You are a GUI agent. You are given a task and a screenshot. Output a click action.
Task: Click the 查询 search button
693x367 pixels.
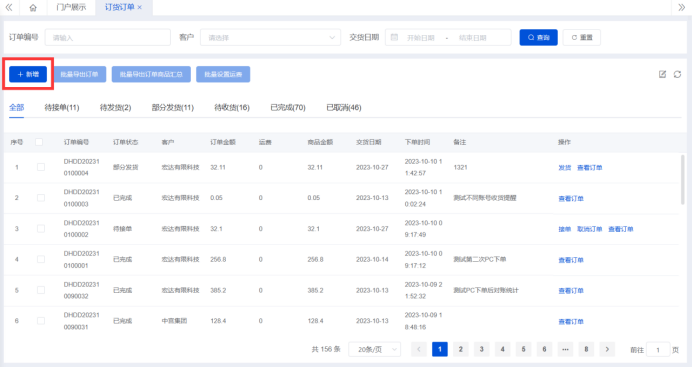[x=538, y=38]
